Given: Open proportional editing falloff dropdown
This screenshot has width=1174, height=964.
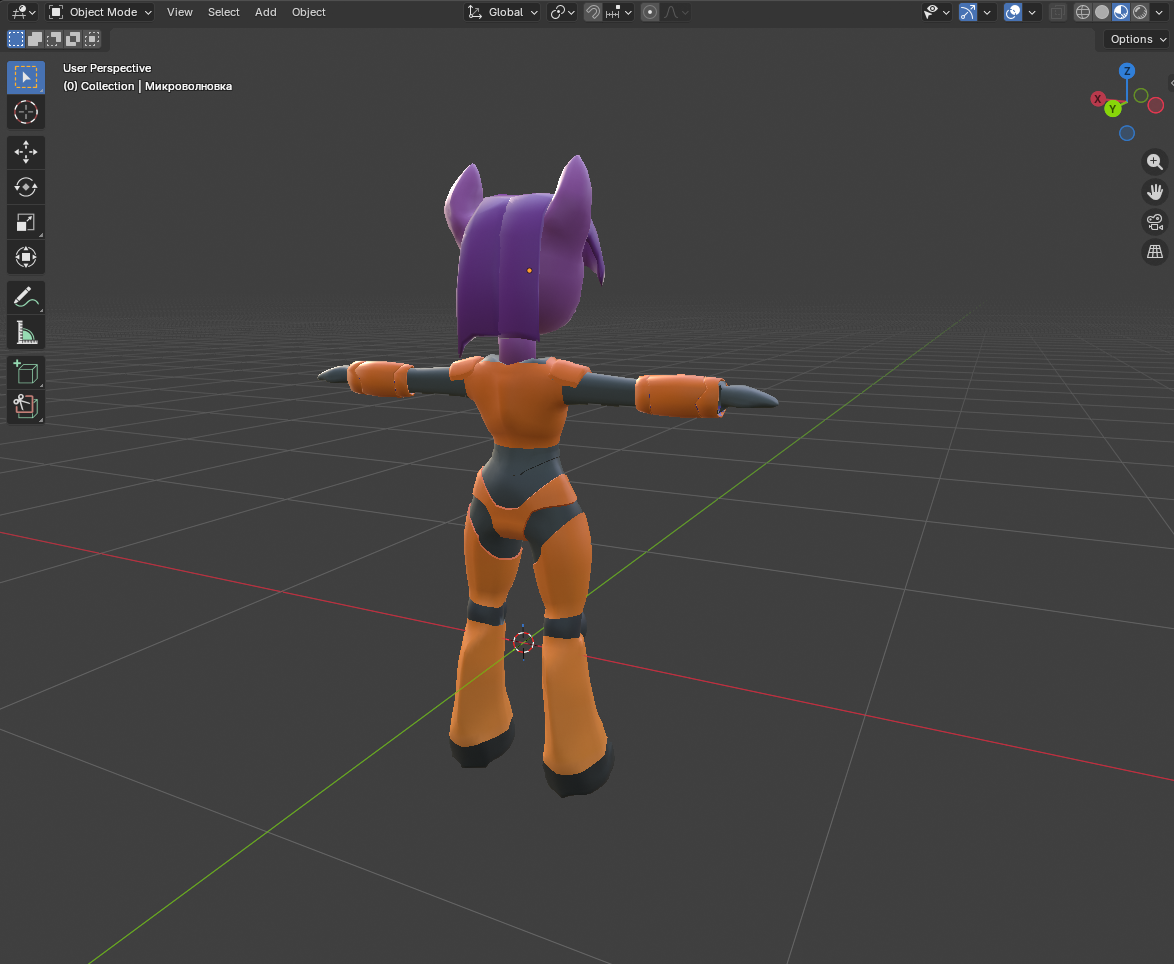Looking at the screenshot, I should point(676,12).
